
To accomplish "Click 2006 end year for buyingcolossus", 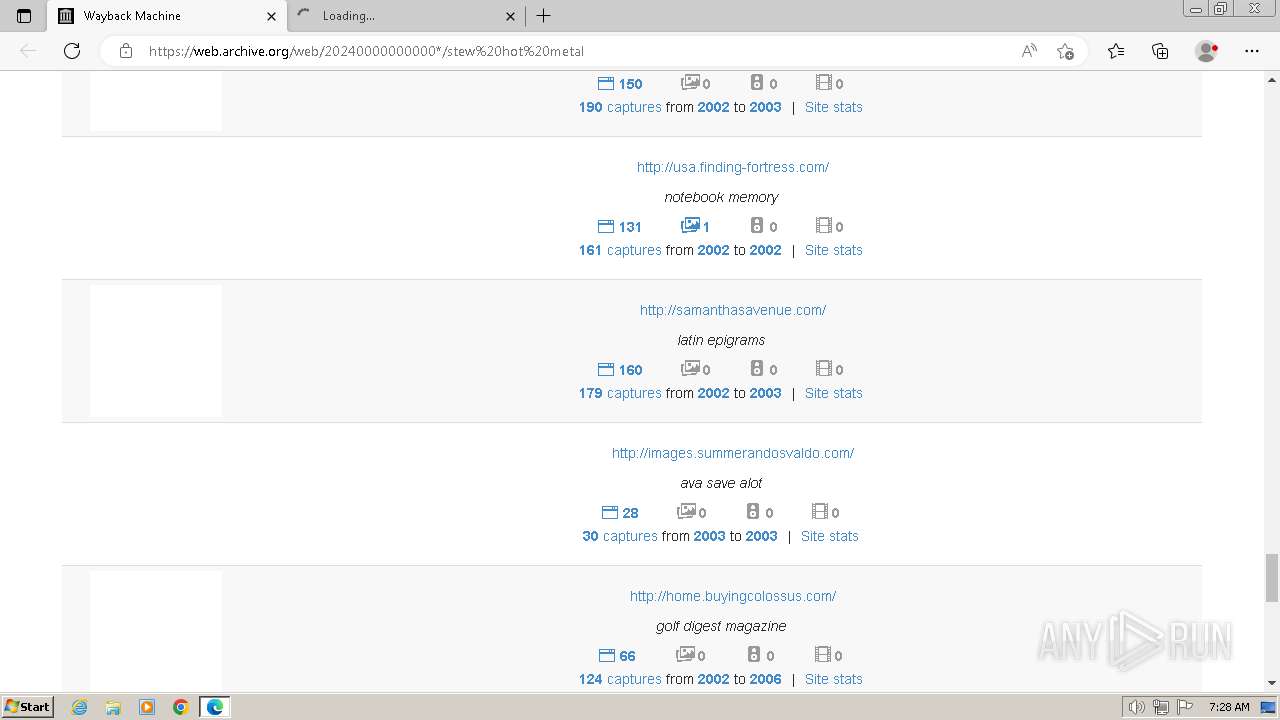I will (x=766, y=679).
